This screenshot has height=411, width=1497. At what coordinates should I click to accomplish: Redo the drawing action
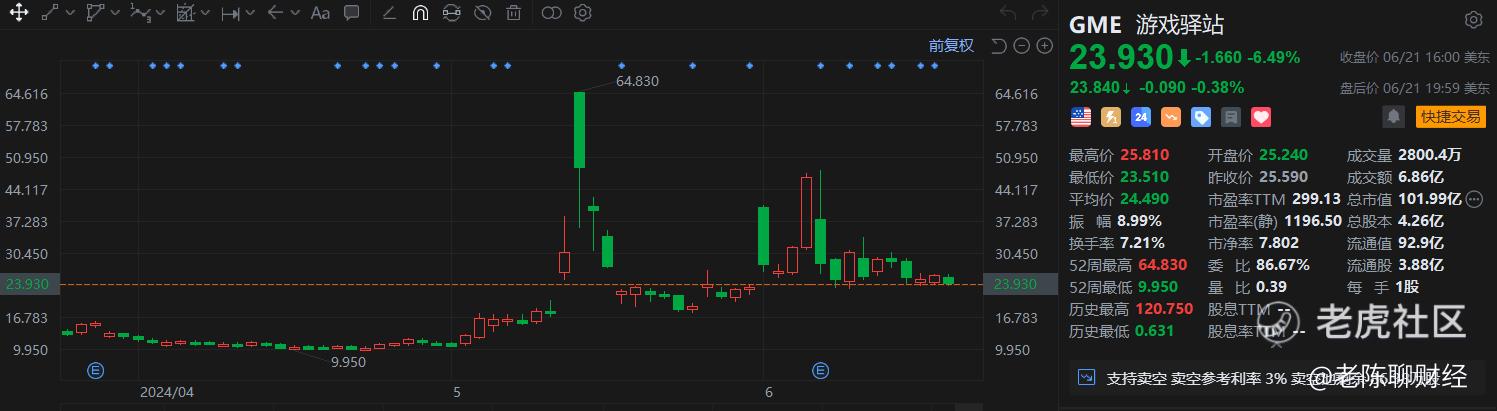(1039, 13)
